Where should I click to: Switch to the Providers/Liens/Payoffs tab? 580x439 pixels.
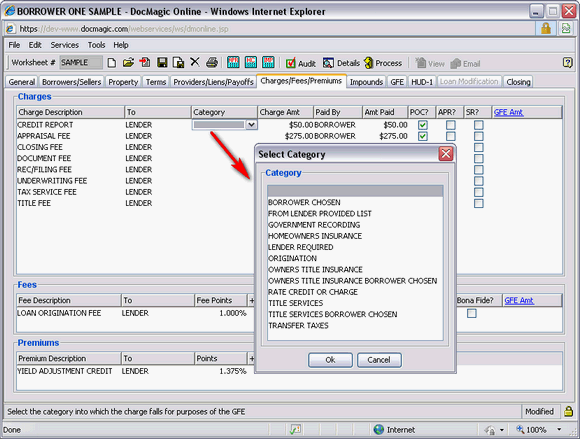click(214, 82)
